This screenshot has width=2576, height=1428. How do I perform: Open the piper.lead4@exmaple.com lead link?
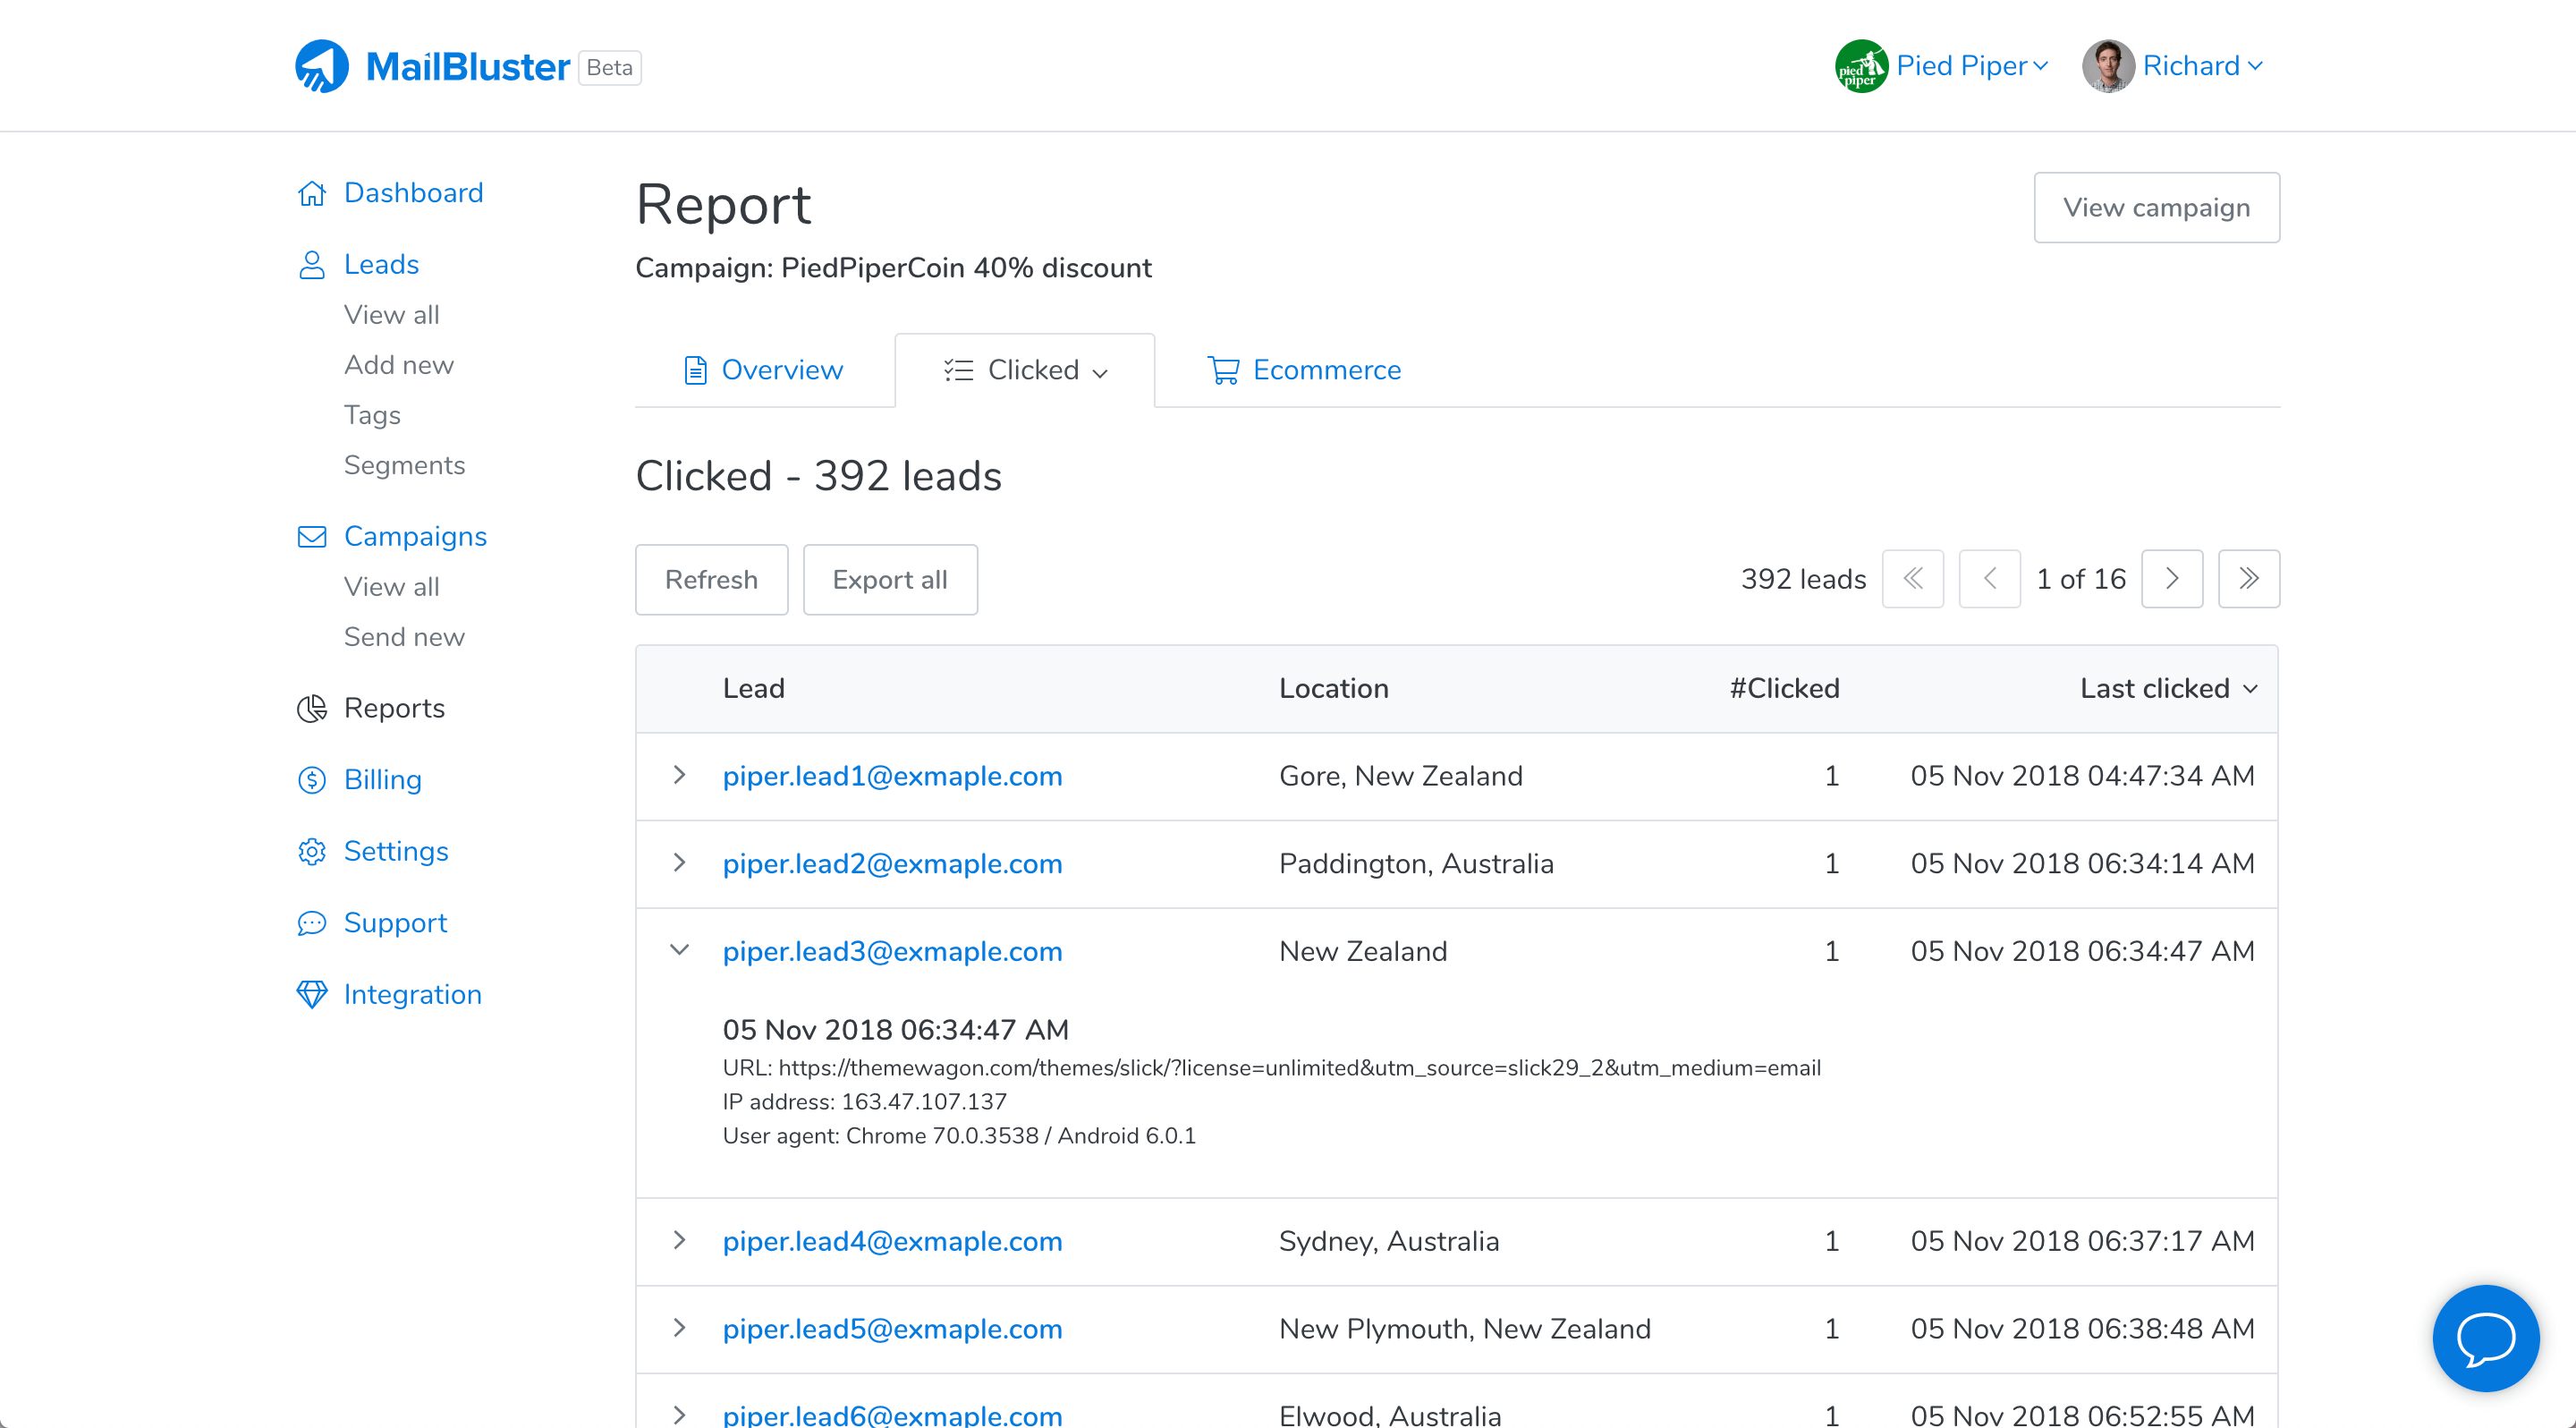tap(892, 1241)
